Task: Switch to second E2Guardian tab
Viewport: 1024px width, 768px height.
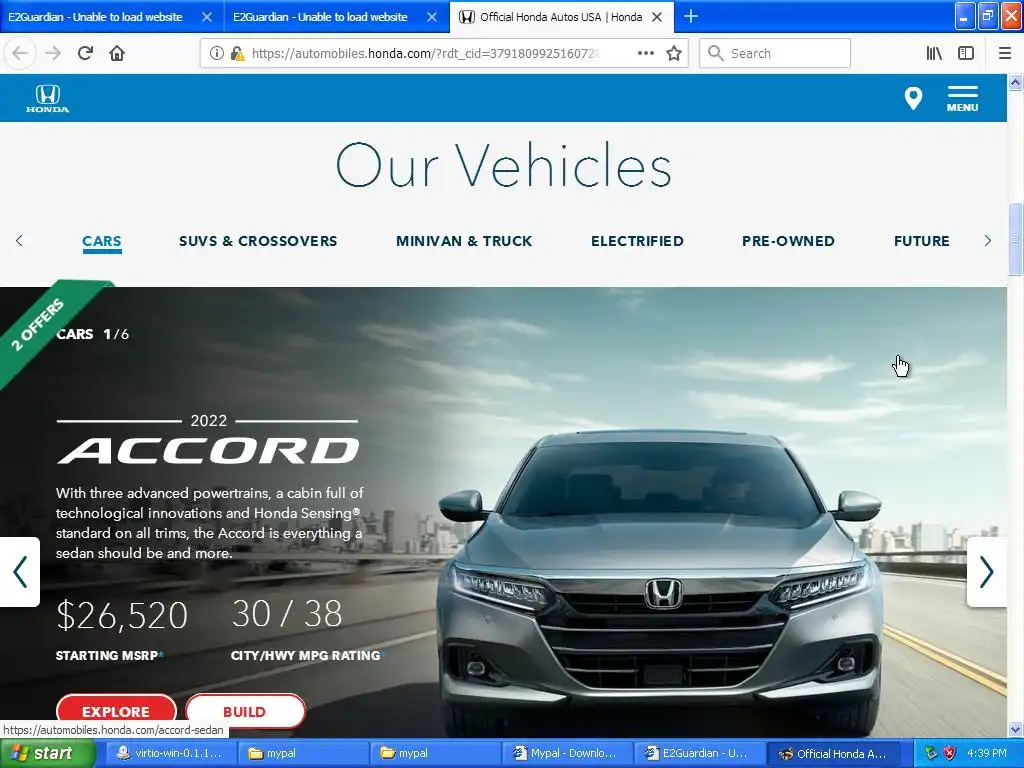Action: click(320, 17)
